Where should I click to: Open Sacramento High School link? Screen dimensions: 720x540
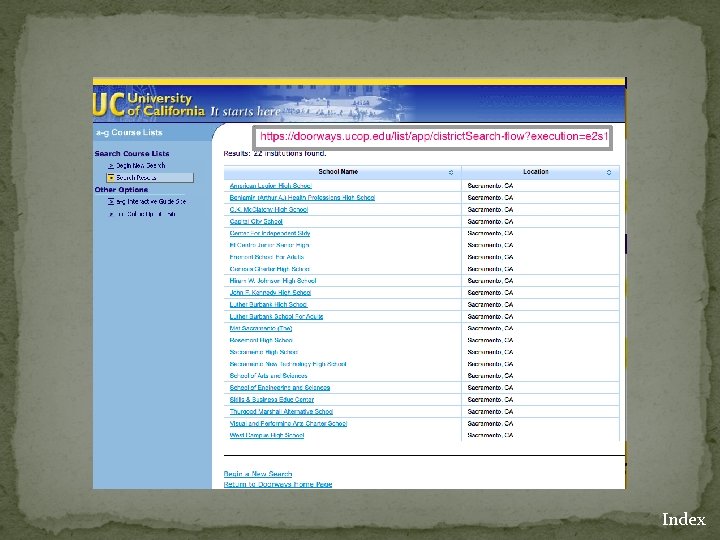pos(264,352)
